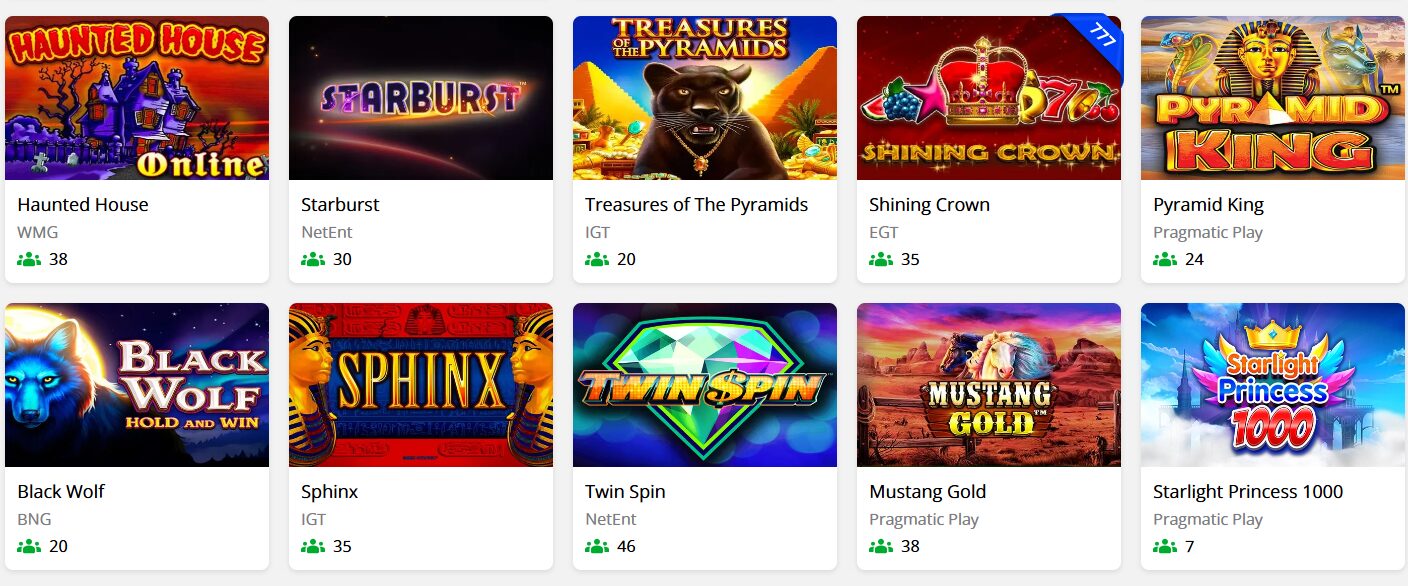Select the Sphinx game thumbnail
This screenshot has height=586, width=1408.
[421, 385]
